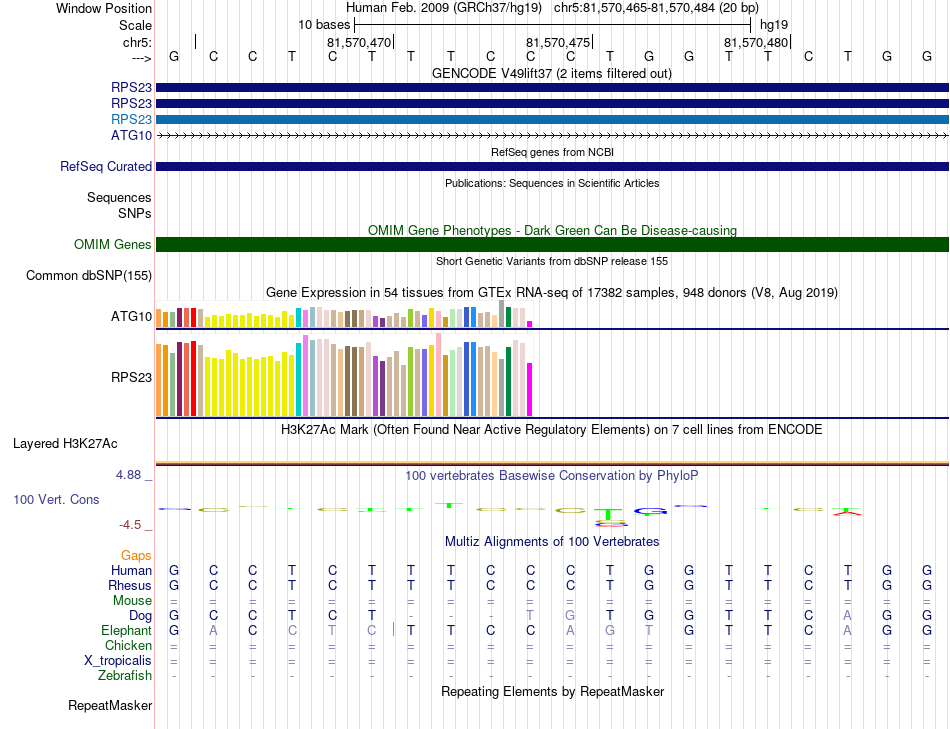Click the Rhesus alignment row label
Screen dimensions: 950x729
point(130,585)
